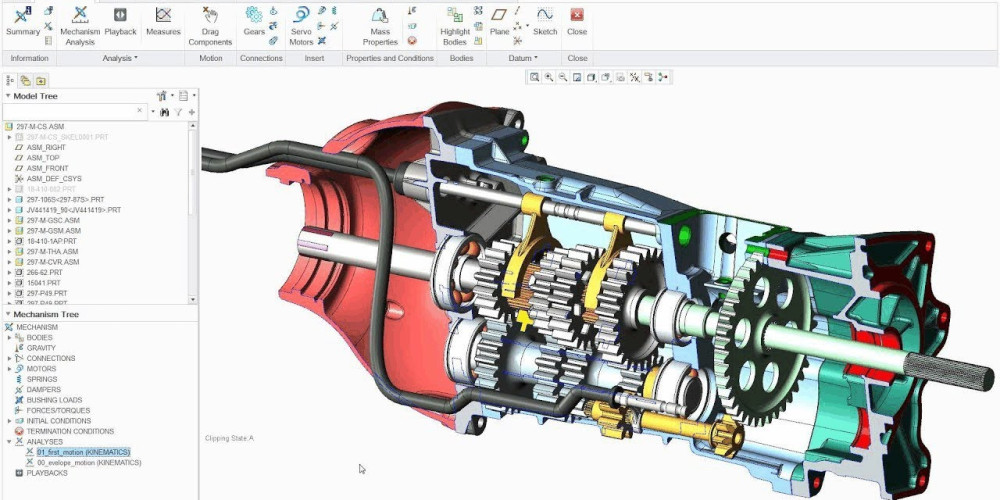Screen dimensions: 1000x500
Task: Activate Drag Components
Action: (x=210, y=26)
